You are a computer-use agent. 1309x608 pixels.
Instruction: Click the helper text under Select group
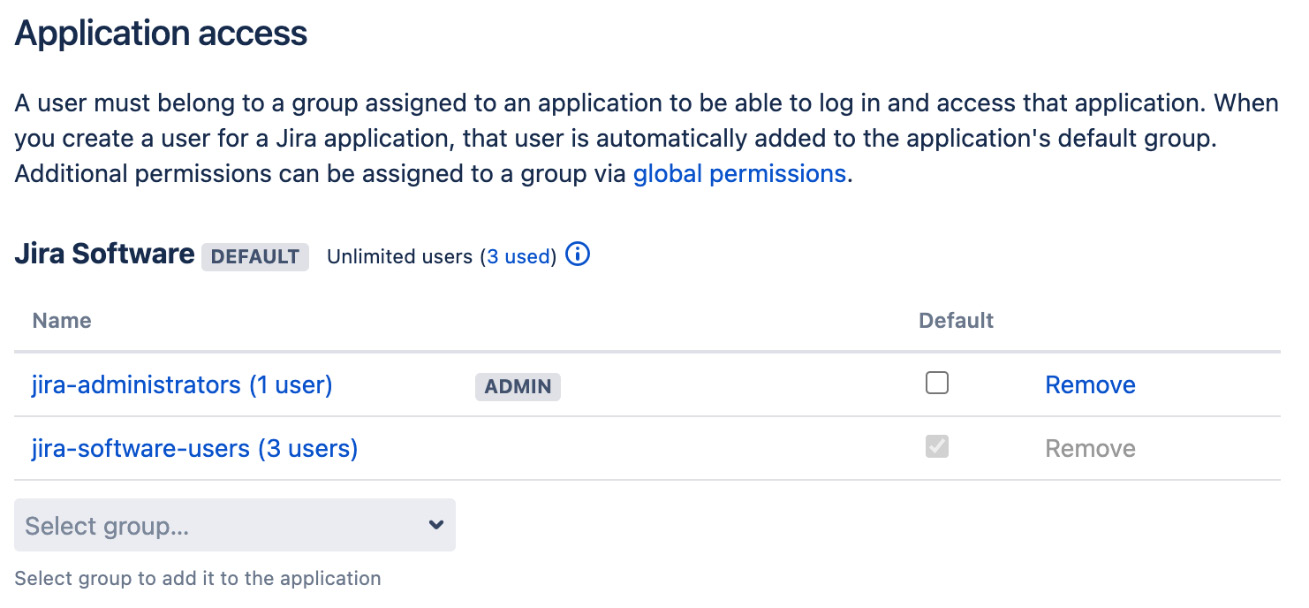(x=196, y=578)
